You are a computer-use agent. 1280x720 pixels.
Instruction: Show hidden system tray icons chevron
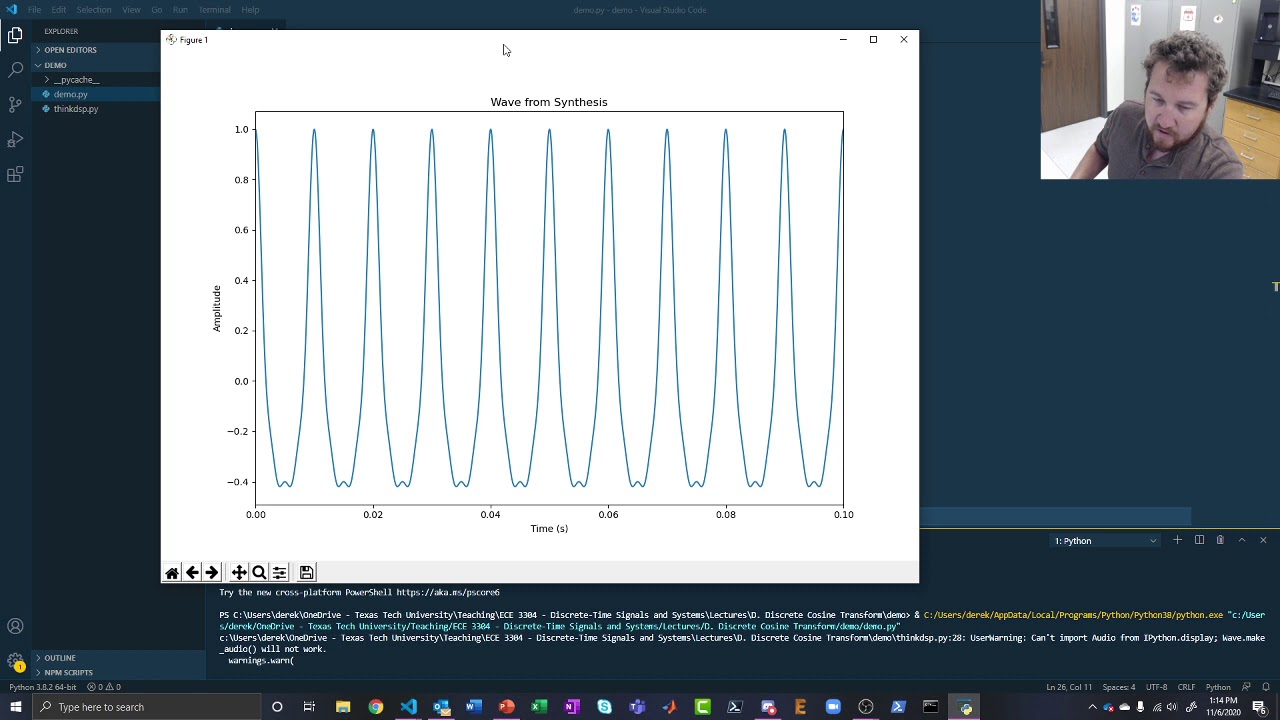[1092, 707]
